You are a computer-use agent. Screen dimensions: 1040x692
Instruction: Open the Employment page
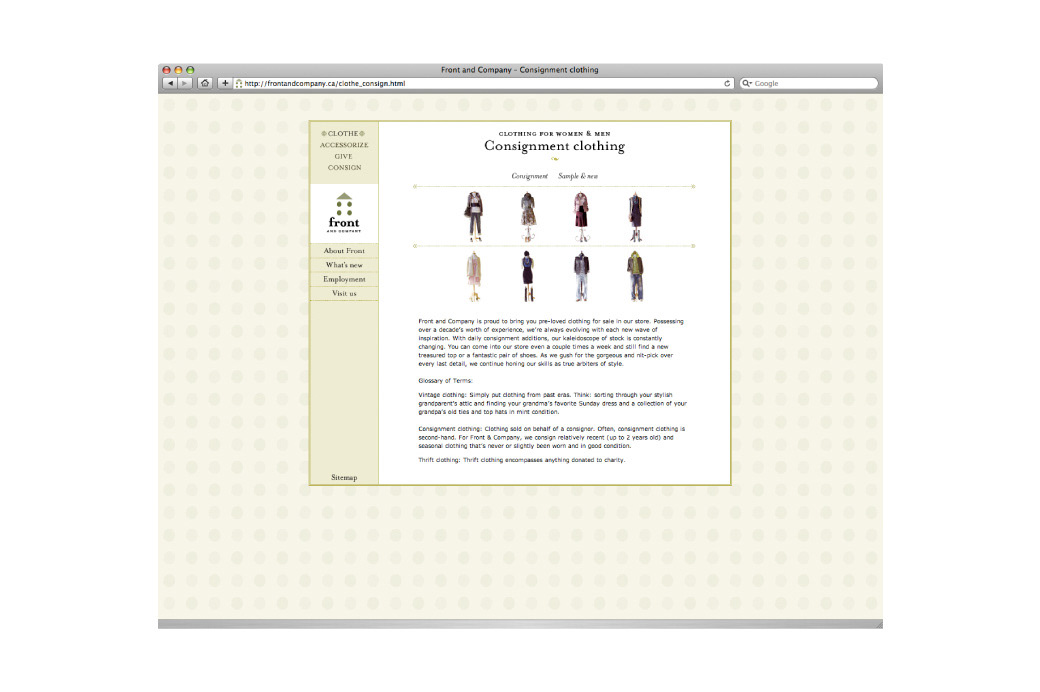tap(344, 279)
